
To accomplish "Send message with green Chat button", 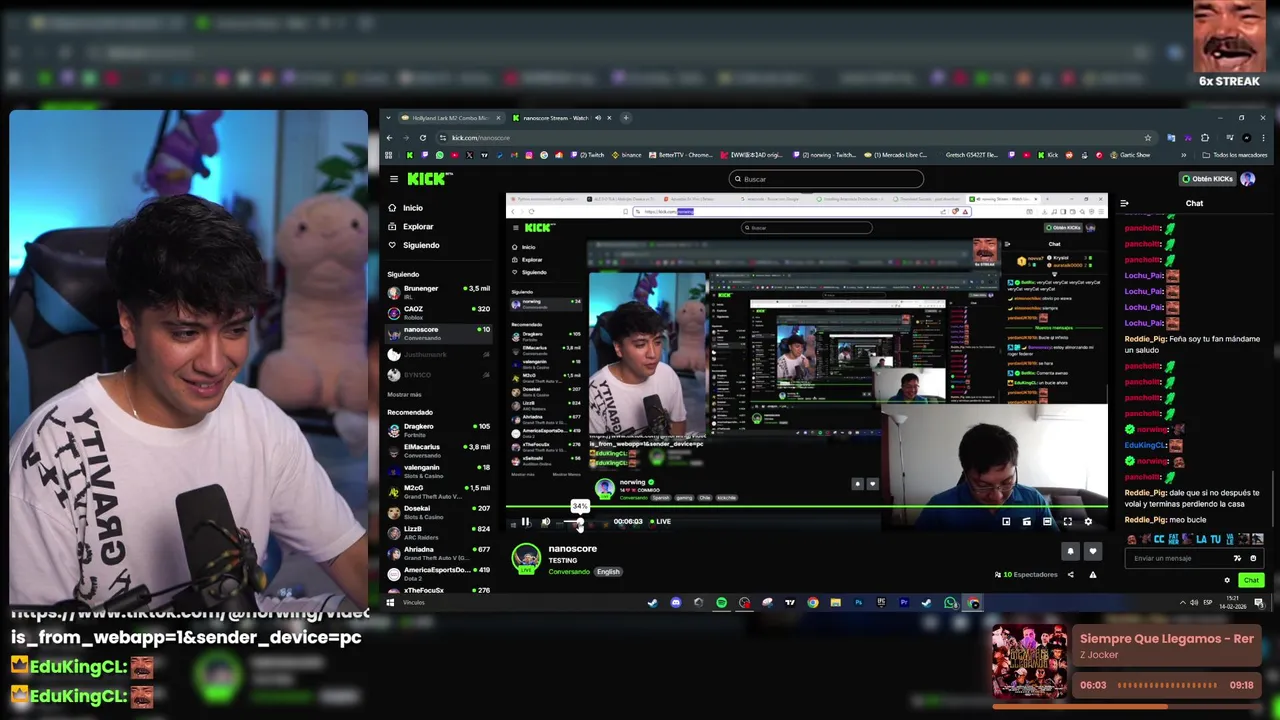I will pyautogui.click(x=1251, y=580).
